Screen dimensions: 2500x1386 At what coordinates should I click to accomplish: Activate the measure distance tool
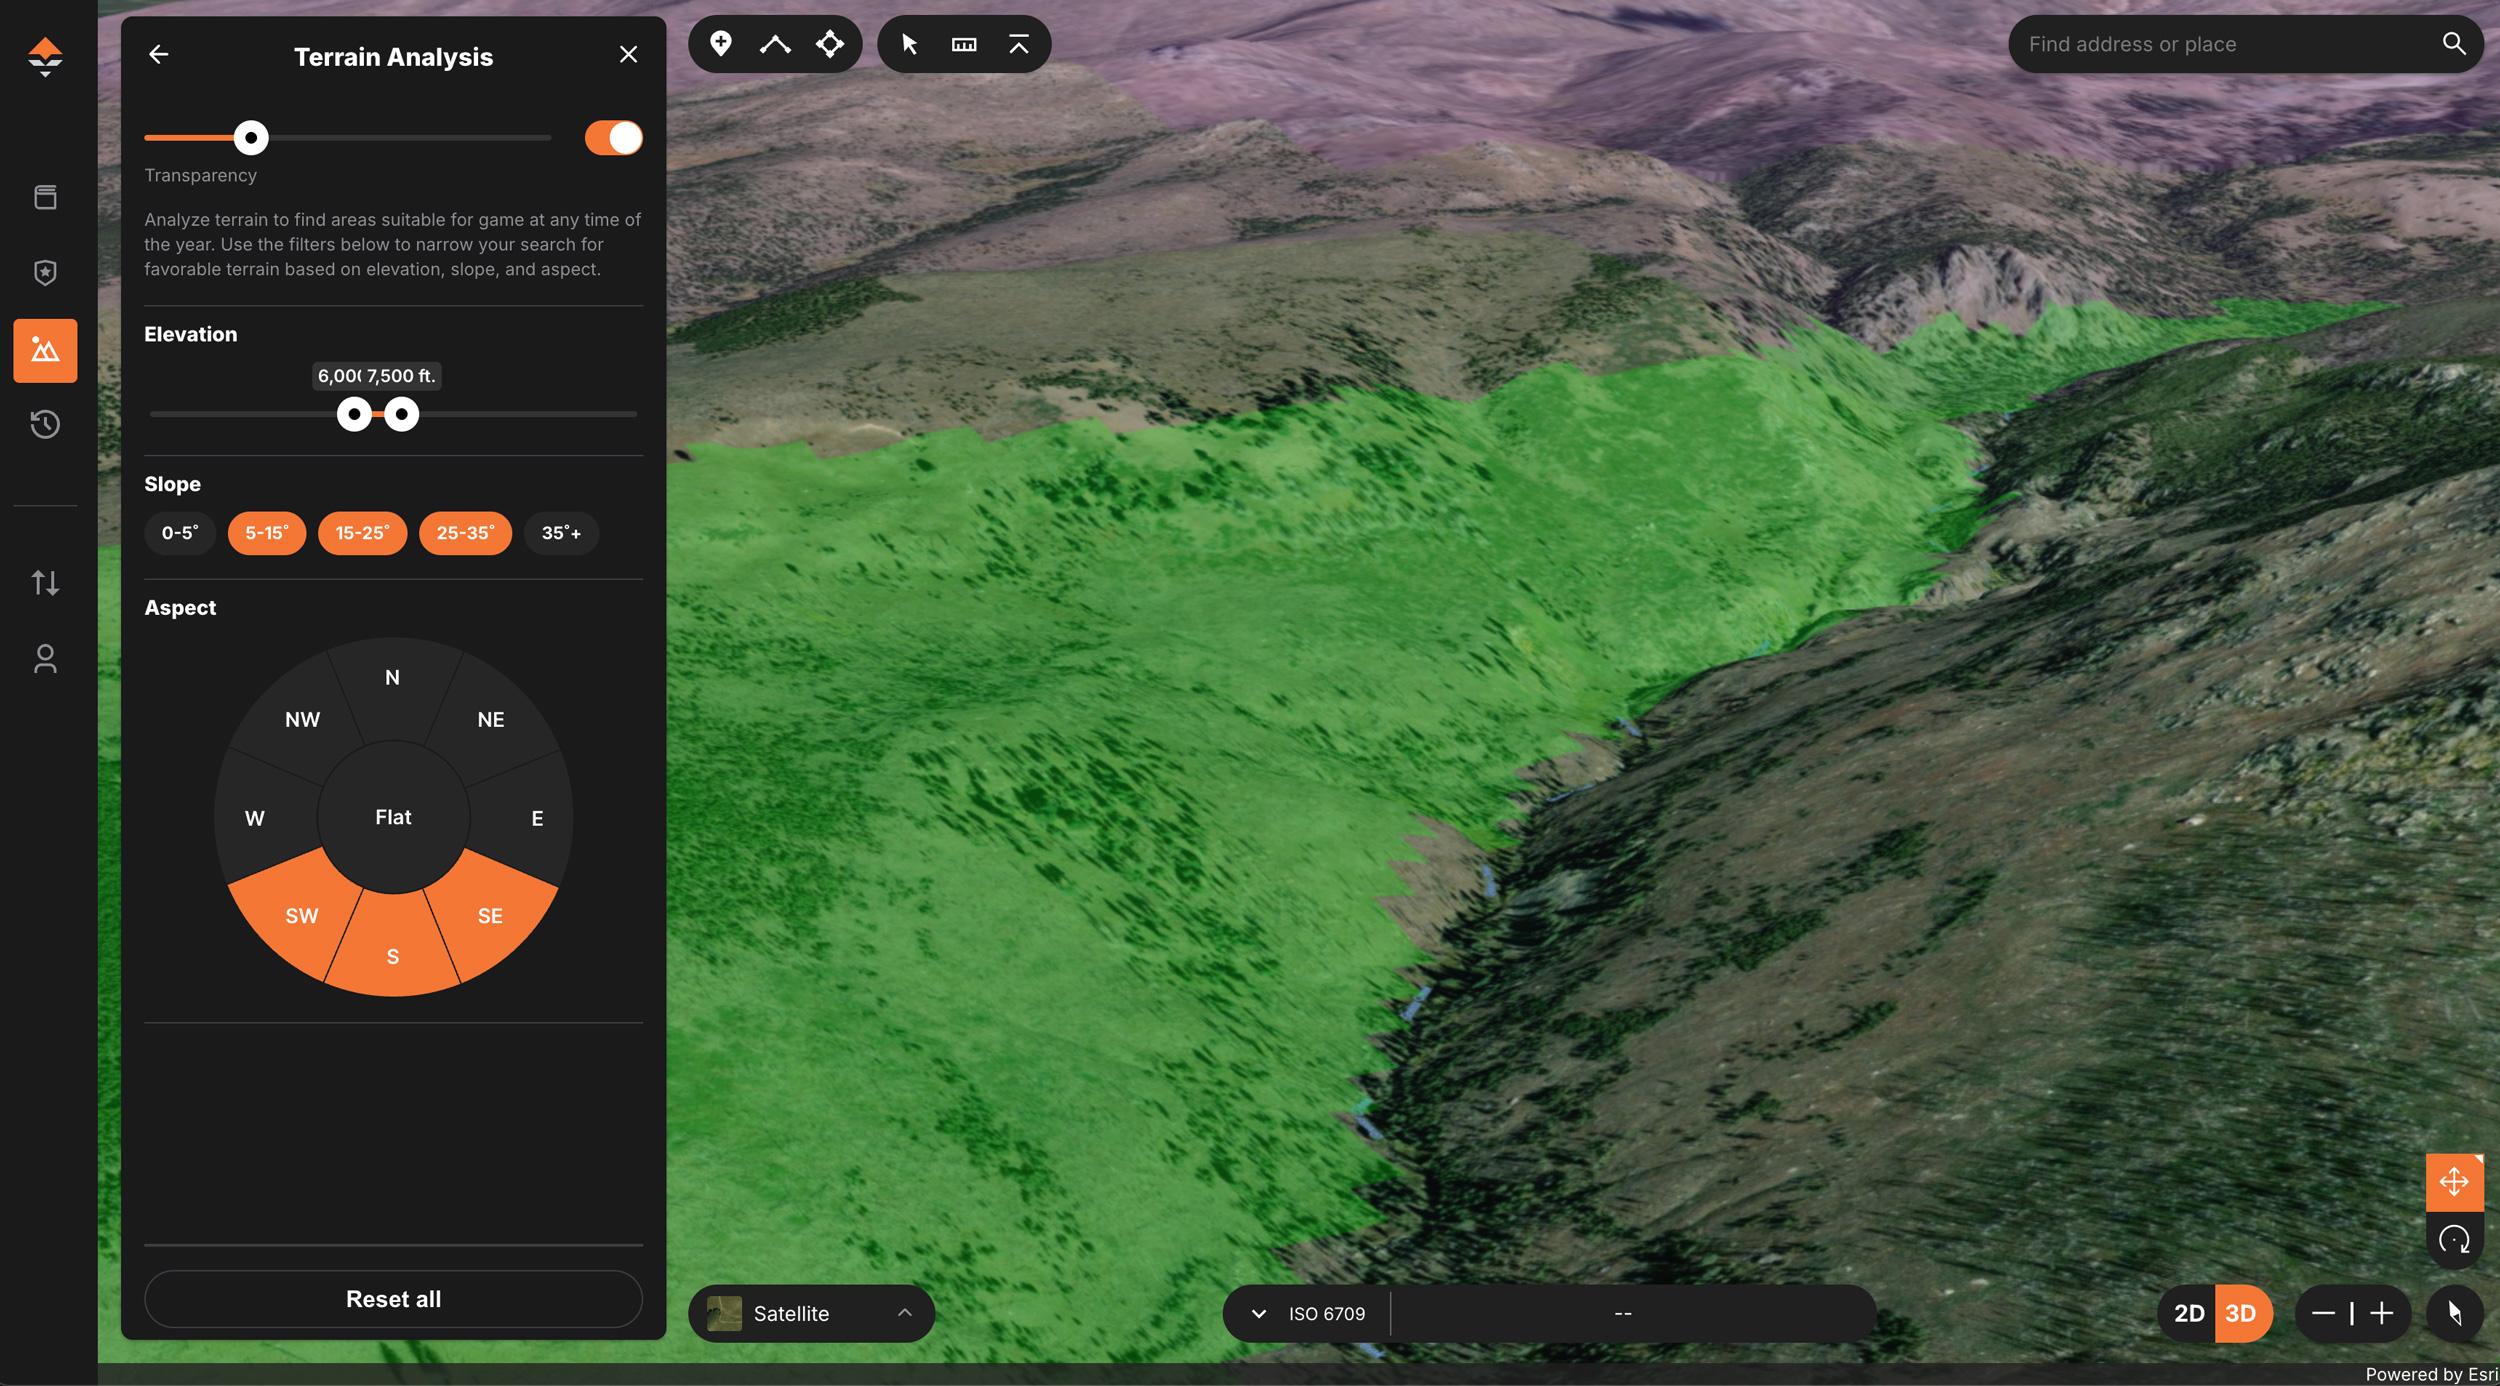tap(963, 43)
